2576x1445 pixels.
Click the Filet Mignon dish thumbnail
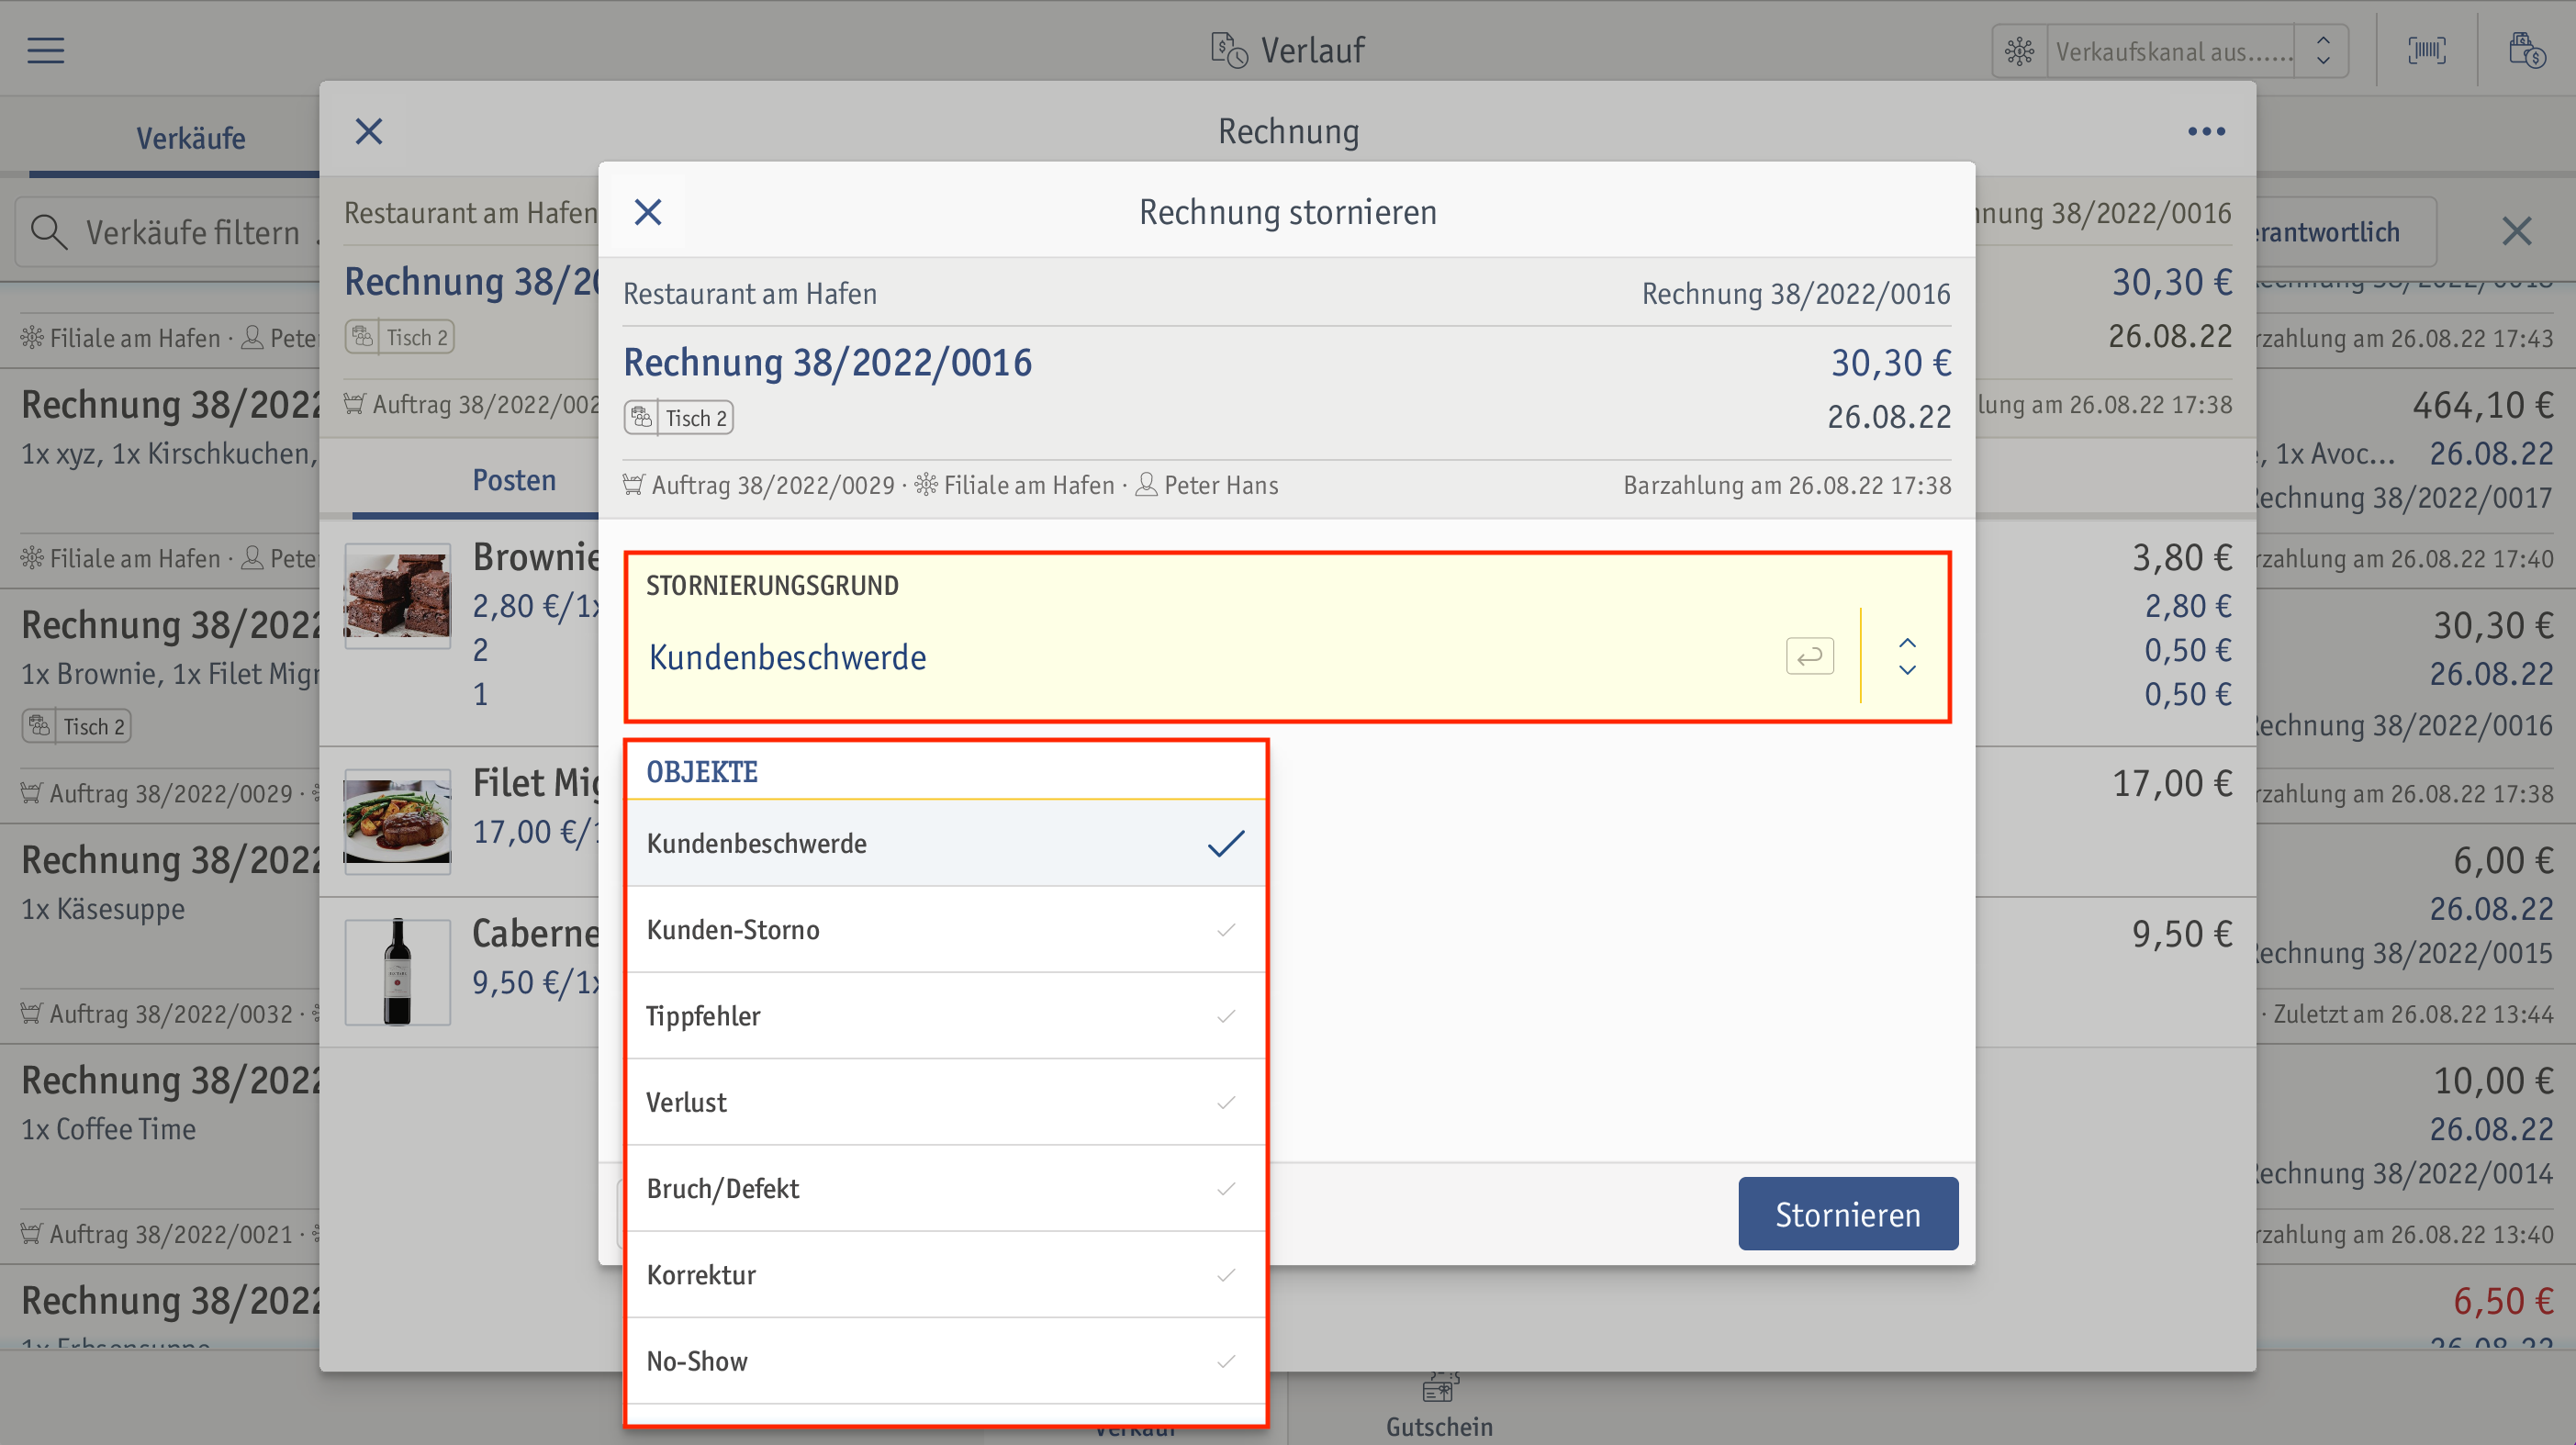[x=397, y=820]
